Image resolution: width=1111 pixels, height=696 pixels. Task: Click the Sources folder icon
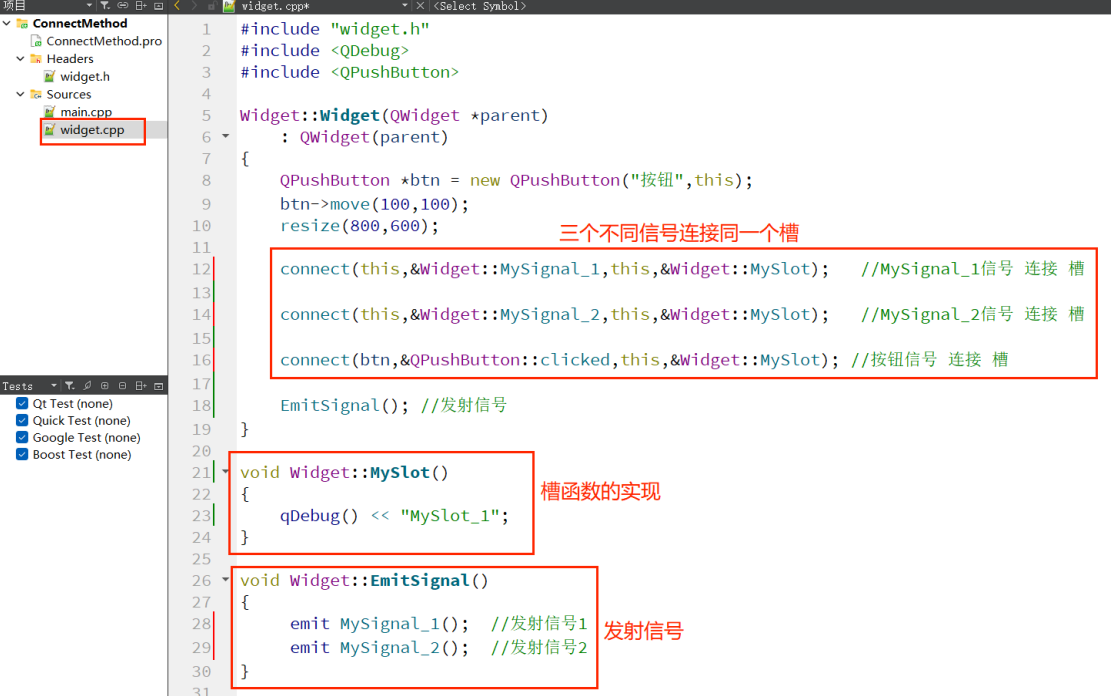pyautogui.click(x=36, y=94)
